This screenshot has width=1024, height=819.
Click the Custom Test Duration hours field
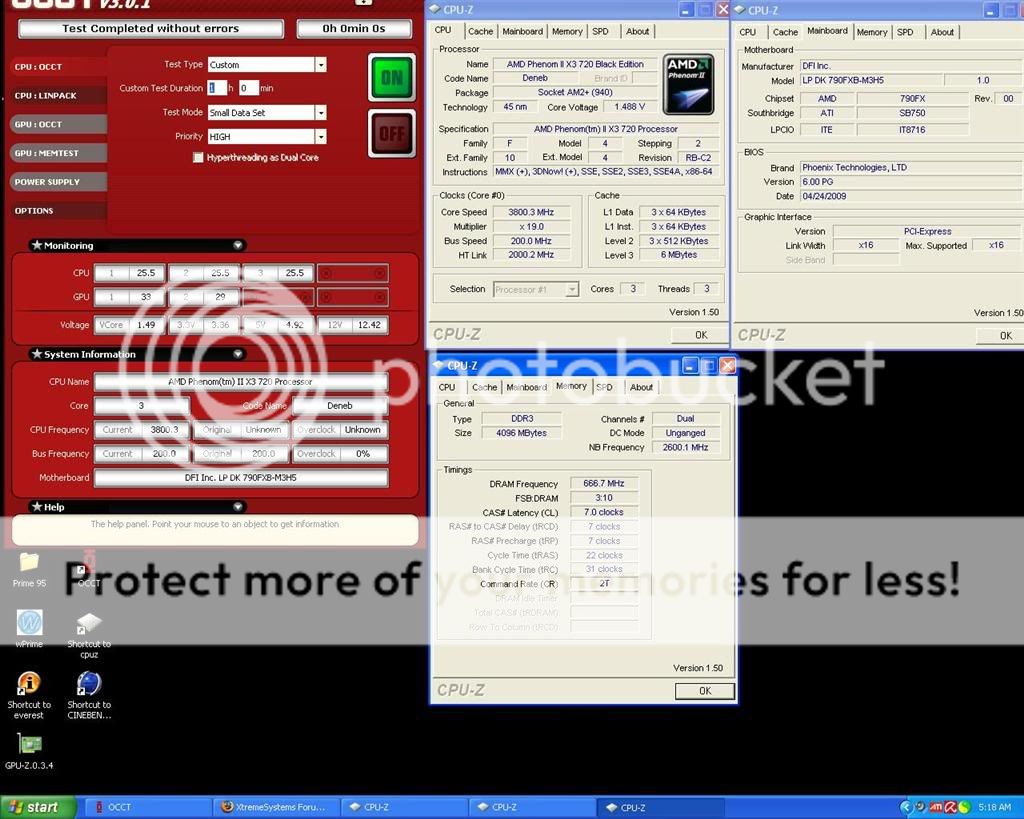(216, 88)
